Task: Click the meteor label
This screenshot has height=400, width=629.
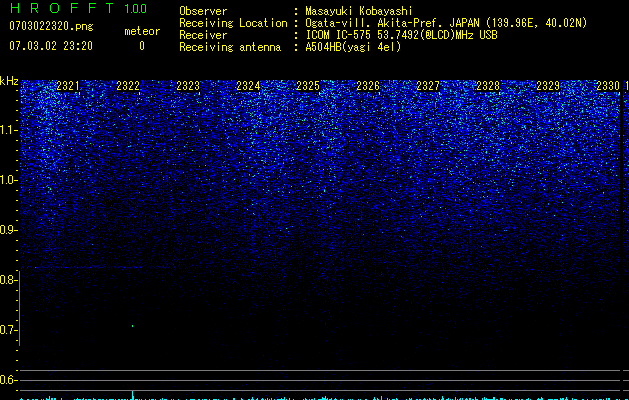Action: [x=142, y=31]
